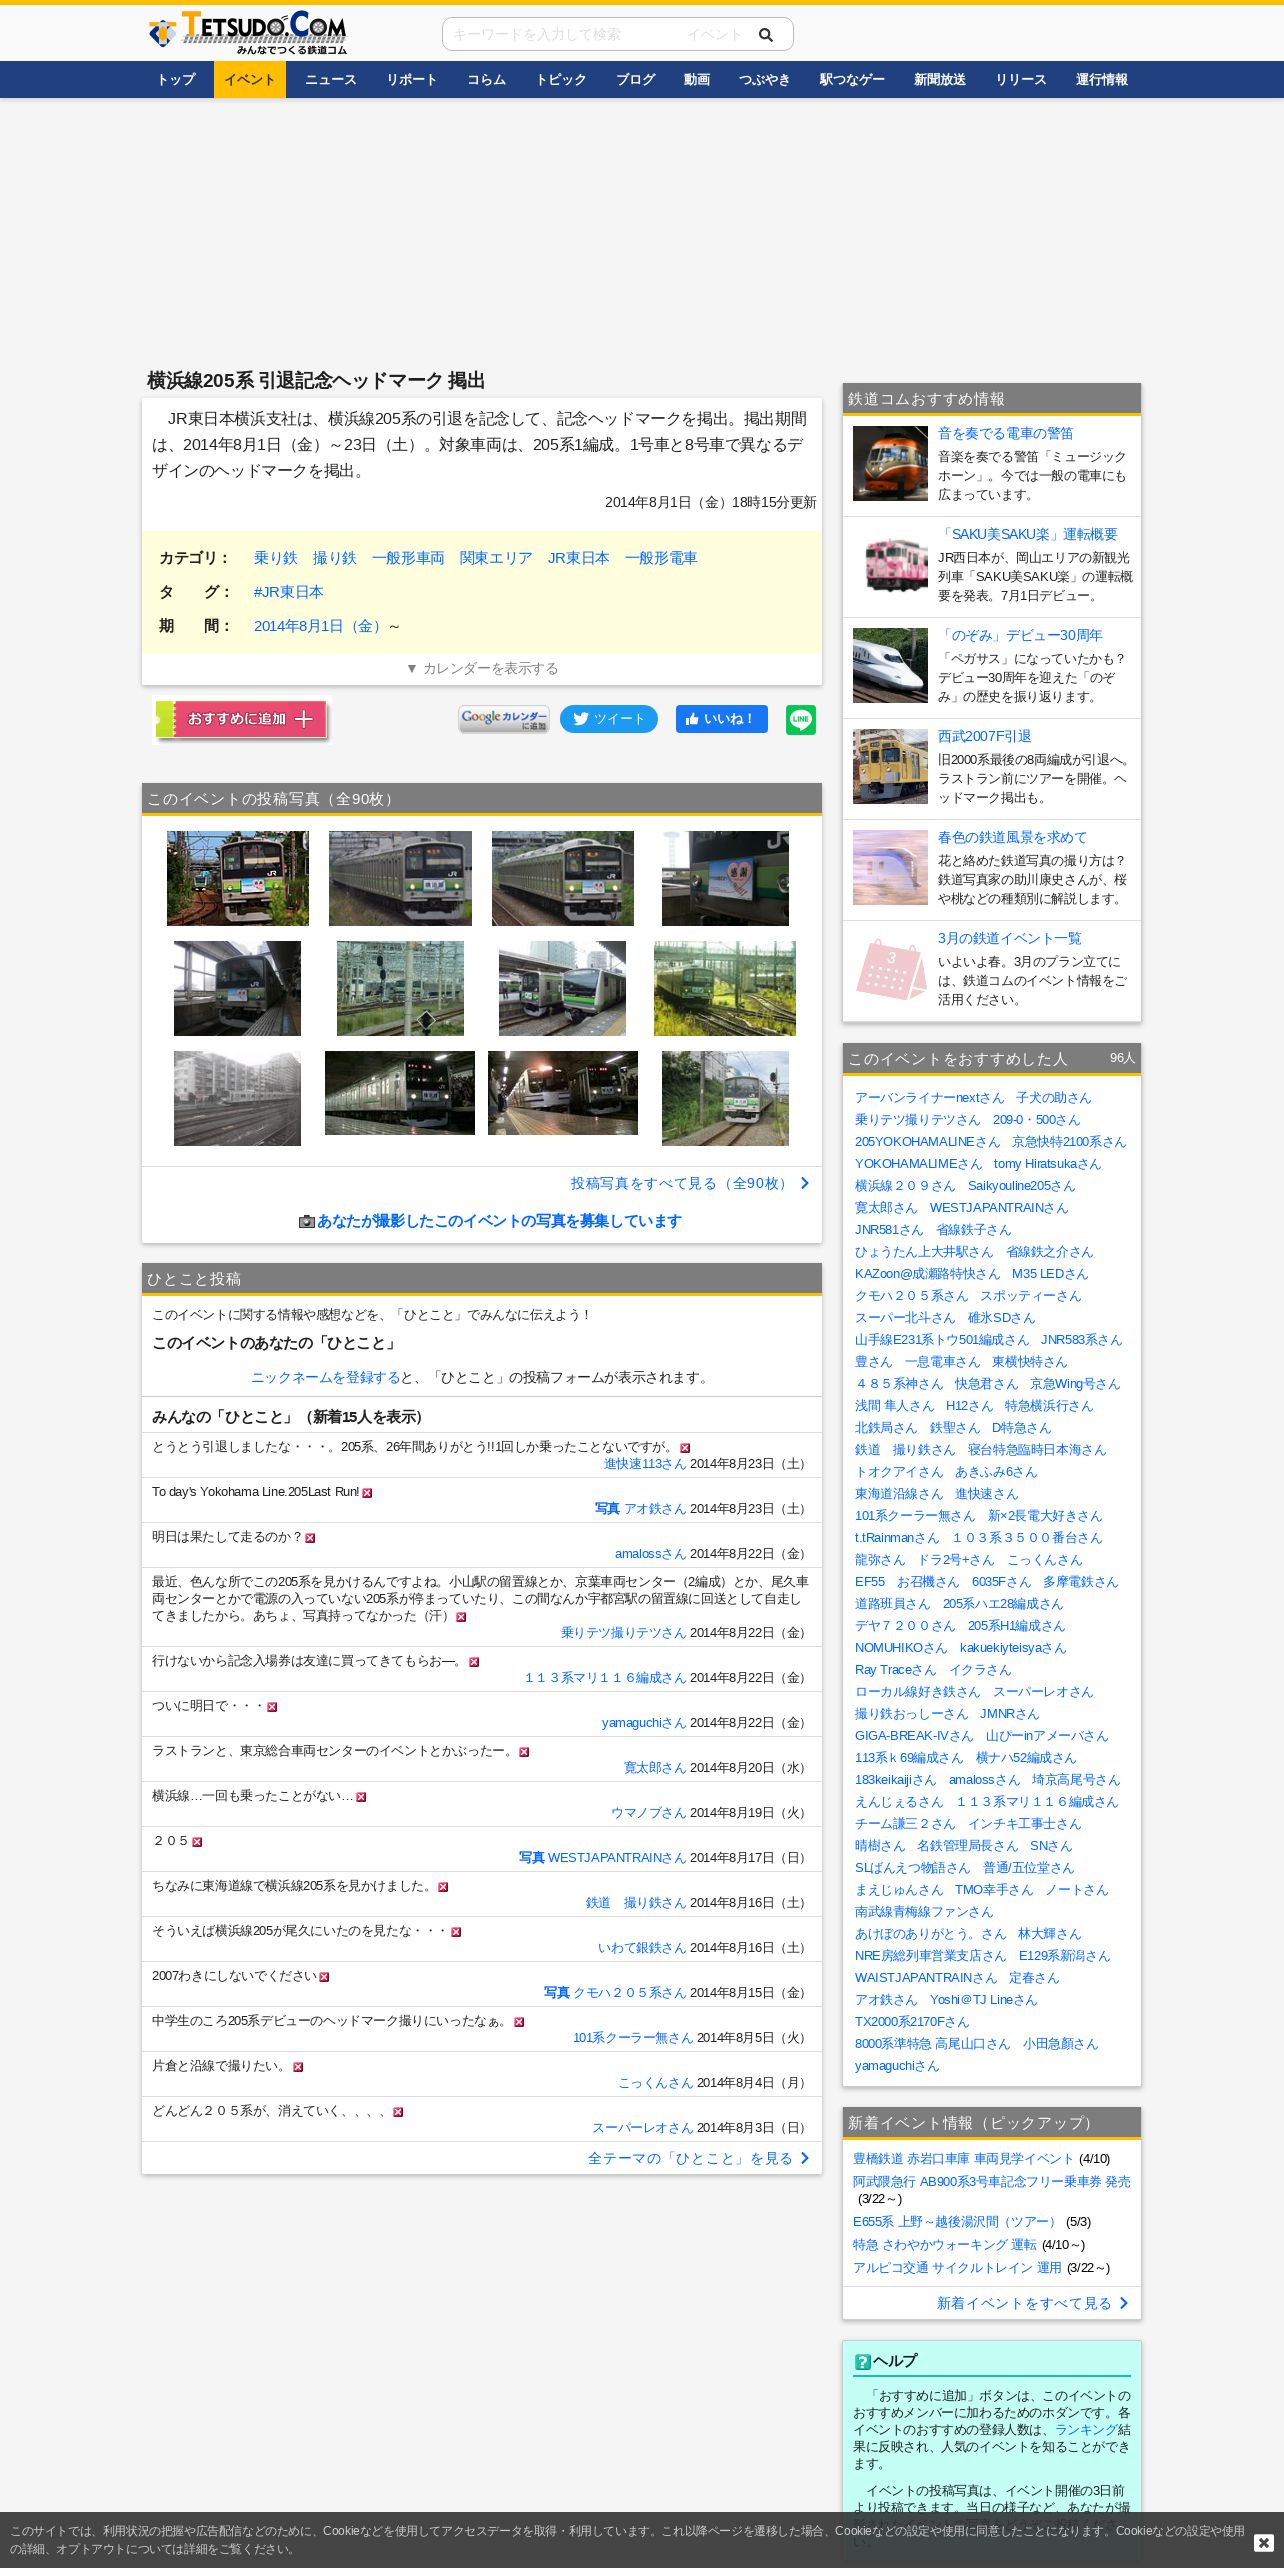
Task: Tweet this event with ツイート button
Action: click(609, 719)
